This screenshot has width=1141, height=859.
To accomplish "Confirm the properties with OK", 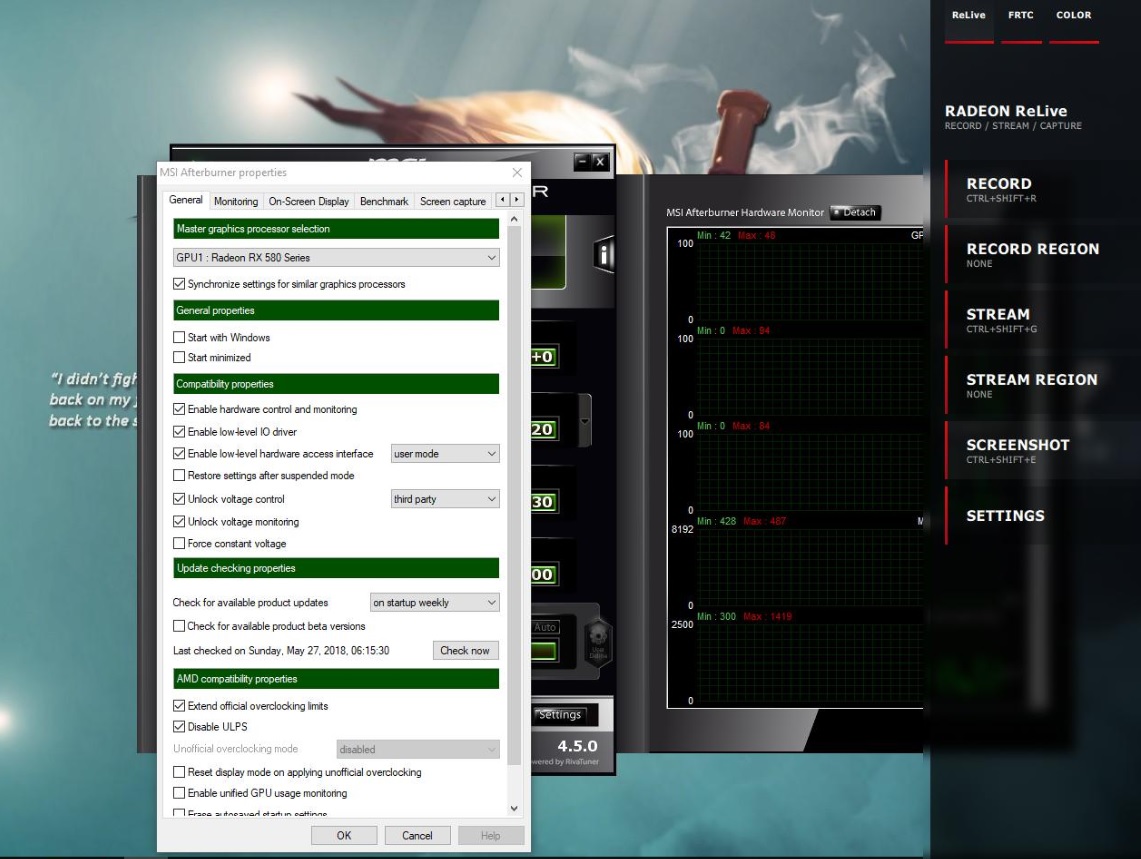I will click(344, 836).
